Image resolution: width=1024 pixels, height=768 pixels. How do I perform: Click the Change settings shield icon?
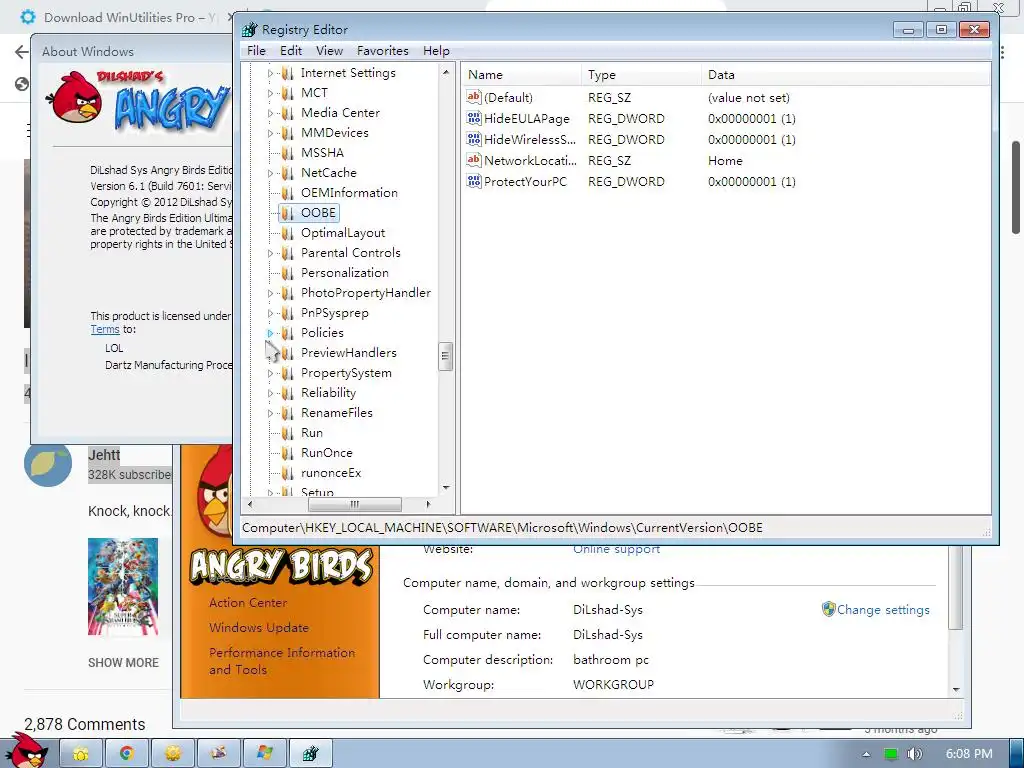point(828,609)
